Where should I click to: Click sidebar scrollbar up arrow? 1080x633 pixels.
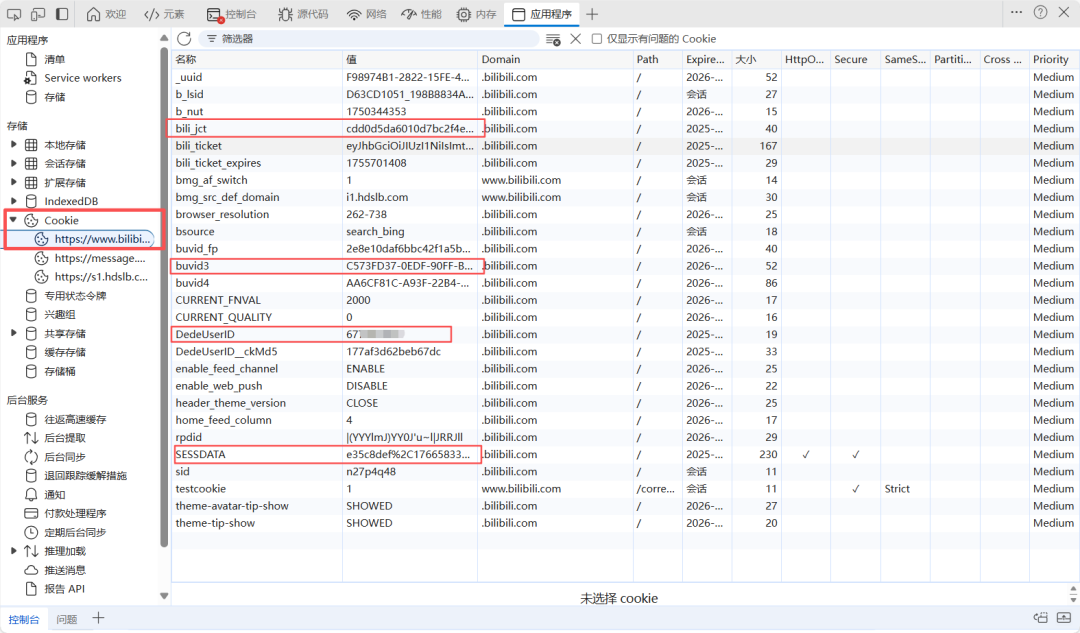164,38
